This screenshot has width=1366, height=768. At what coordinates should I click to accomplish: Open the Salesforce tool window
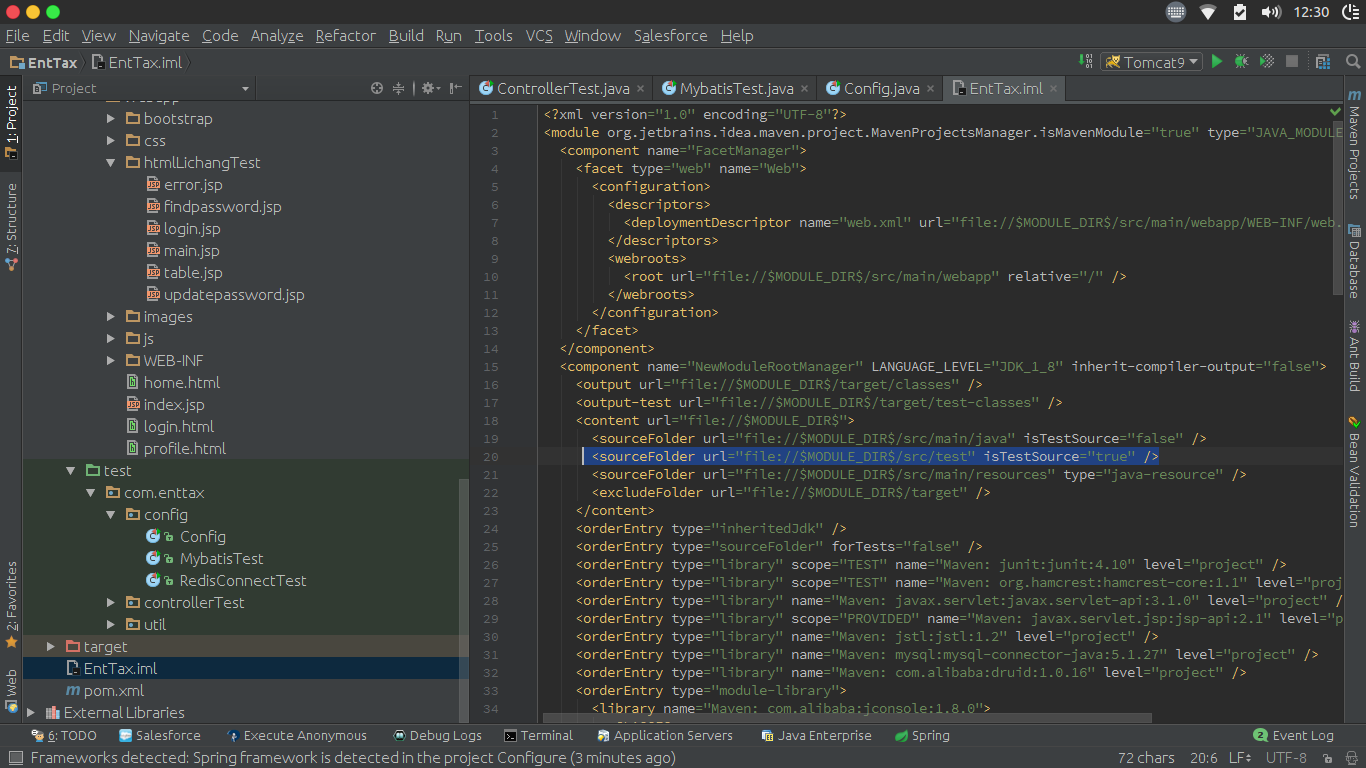pos(159,735)
